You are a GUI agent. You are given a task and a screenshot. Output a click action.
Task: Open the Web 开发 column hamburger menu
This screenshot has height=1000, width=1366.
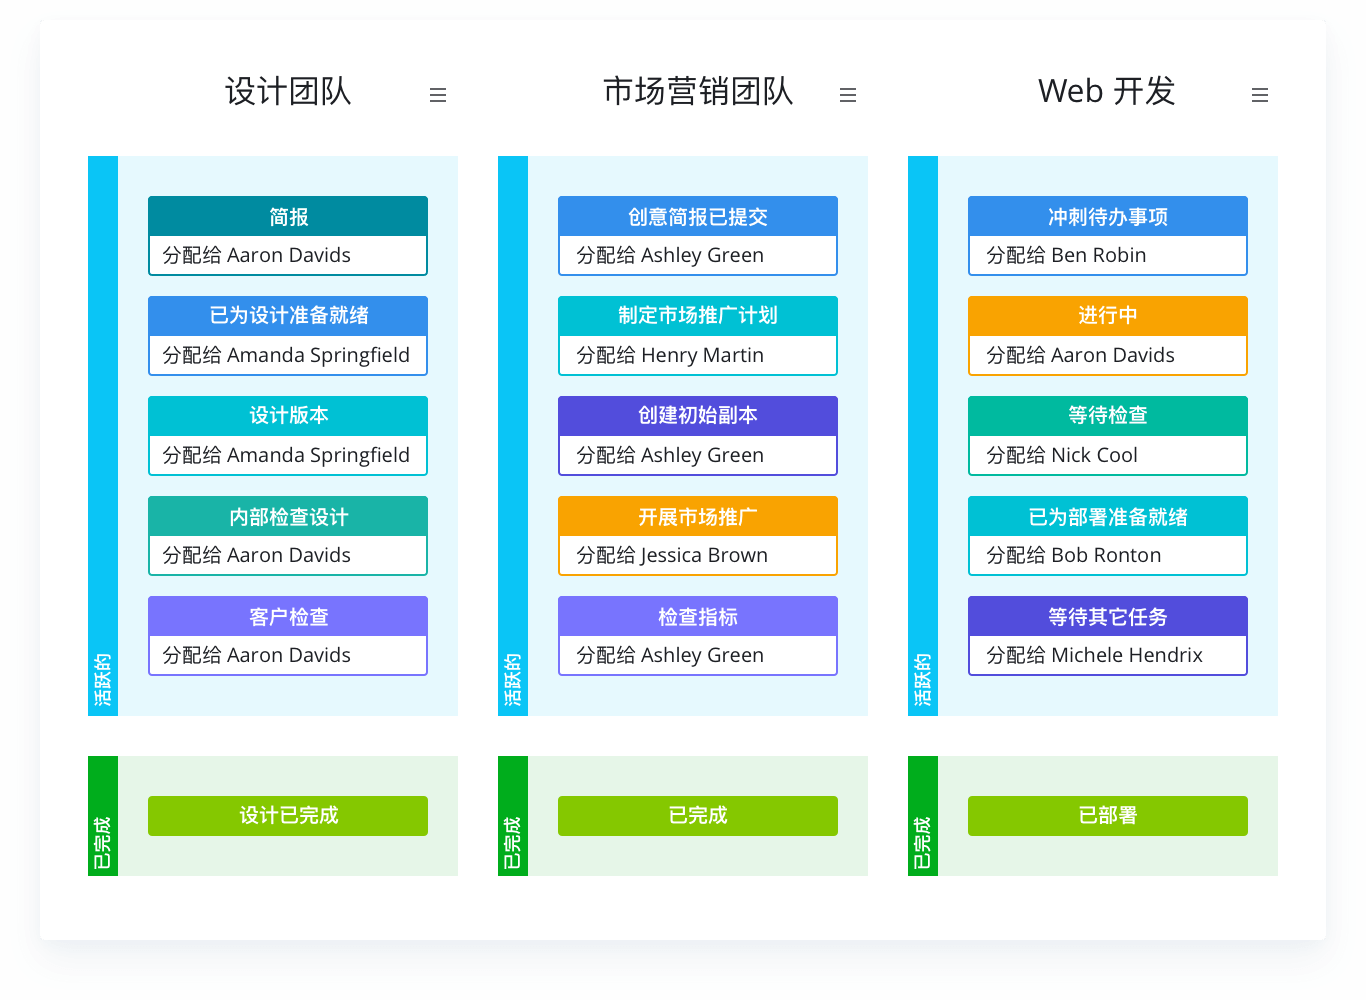[1260, 95]
